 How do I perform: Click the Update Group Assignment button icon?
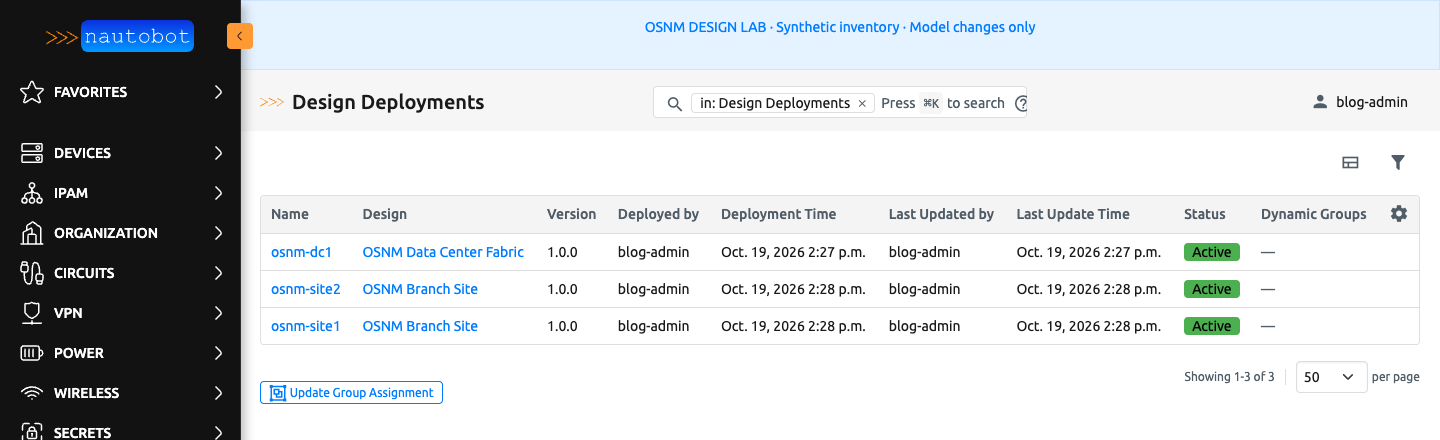pos(278,393)
